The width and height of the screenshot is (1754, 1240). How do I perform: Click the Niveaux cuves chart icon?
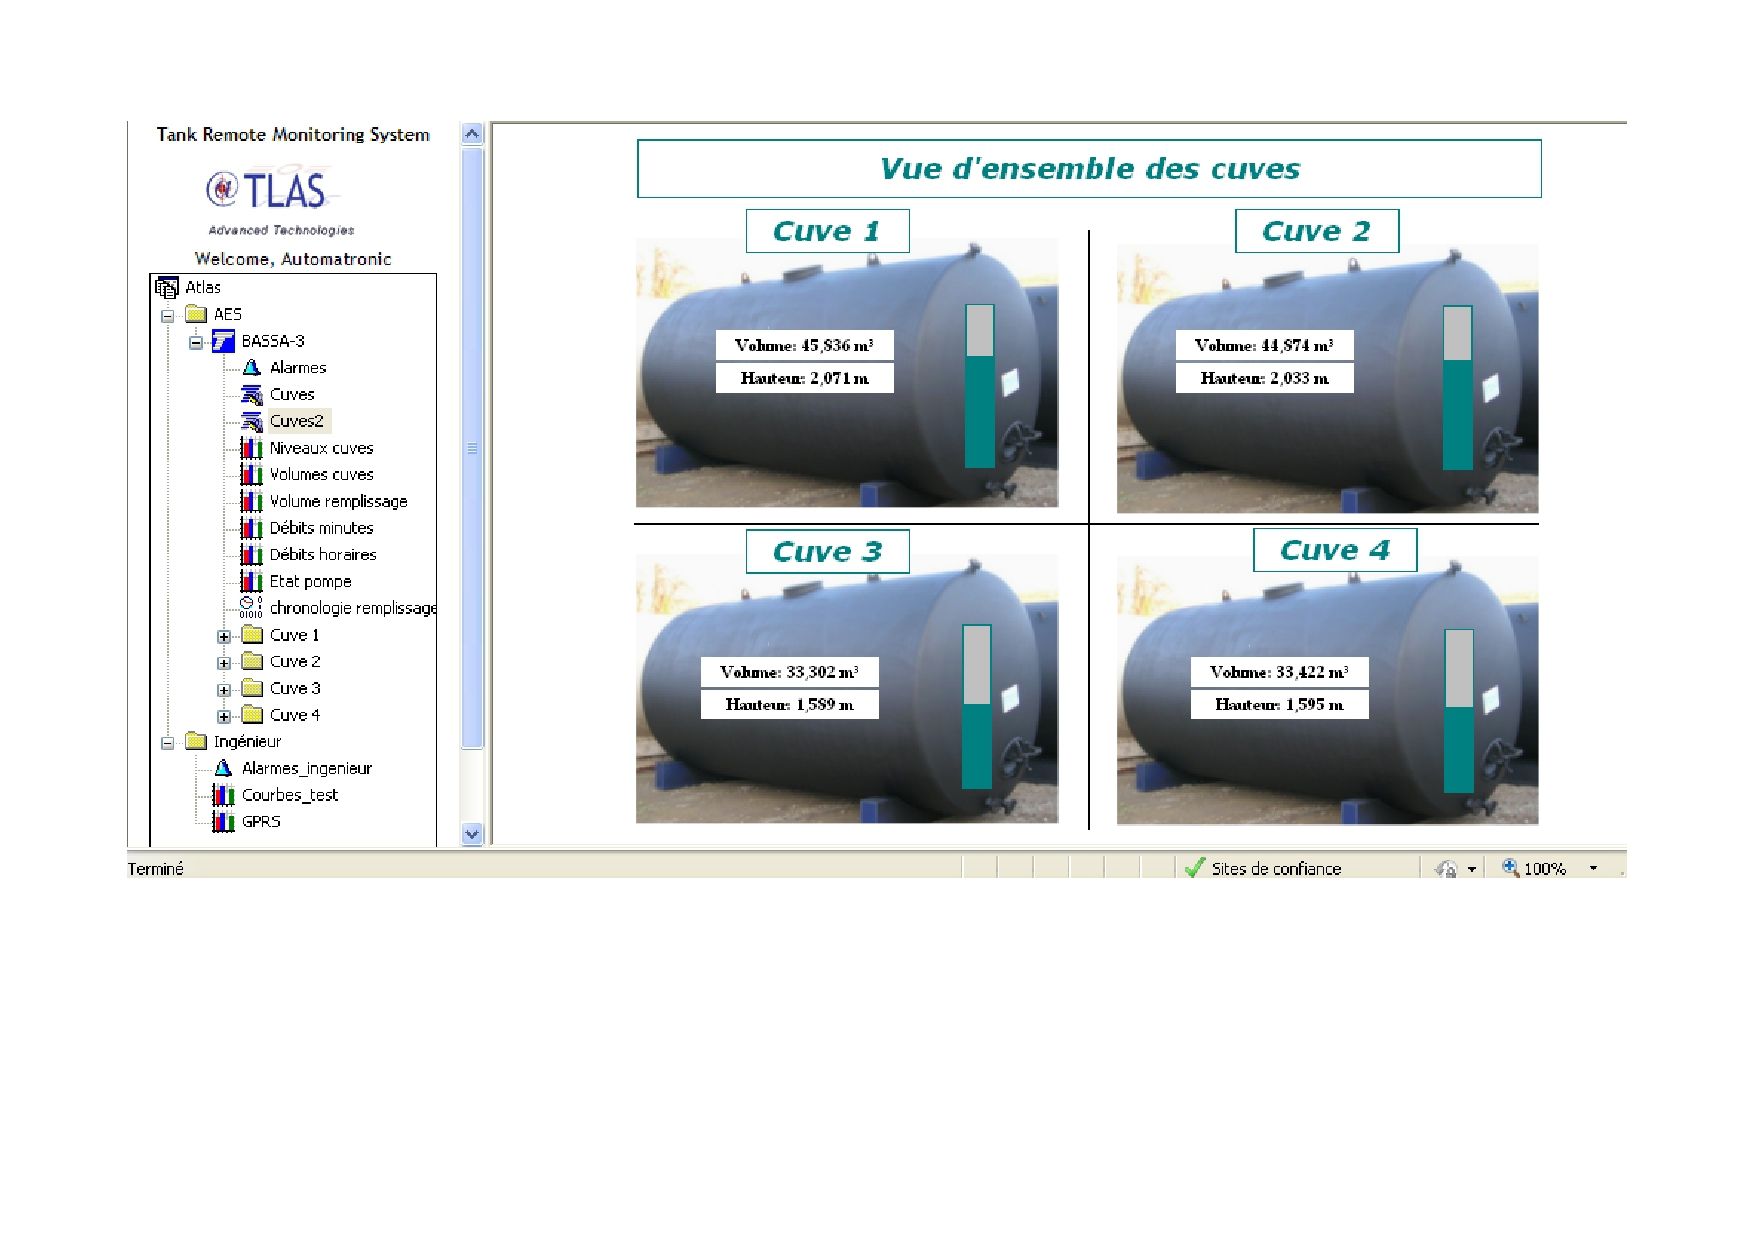[252, 448]
